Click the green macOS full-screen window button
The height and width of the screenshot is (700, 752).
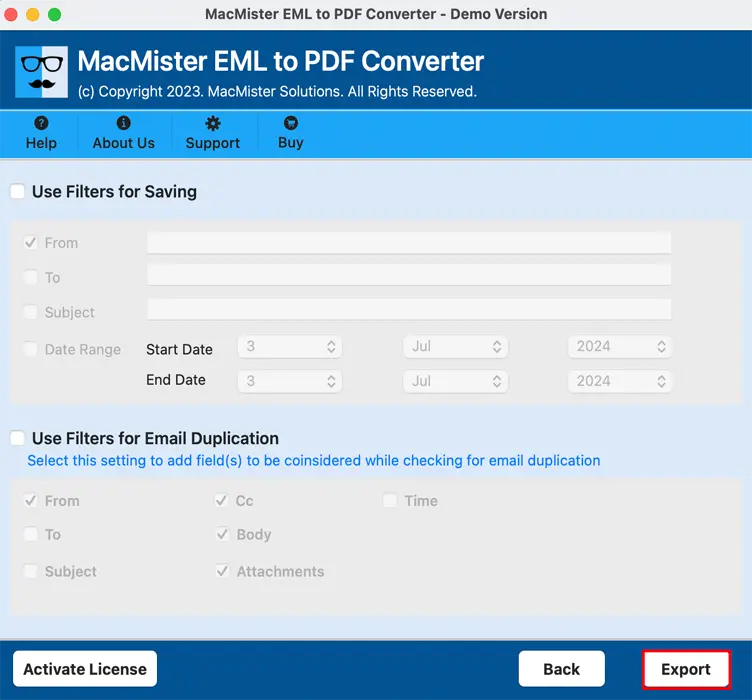coord(54,15)
